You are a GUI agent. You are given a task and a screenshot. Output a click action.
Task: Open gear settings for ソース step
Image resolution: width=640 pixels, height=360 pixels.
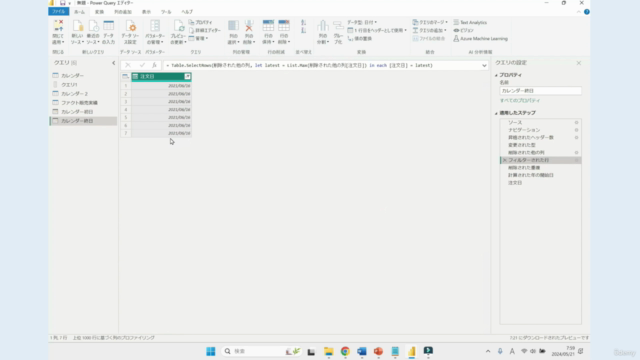click(576, 122)
